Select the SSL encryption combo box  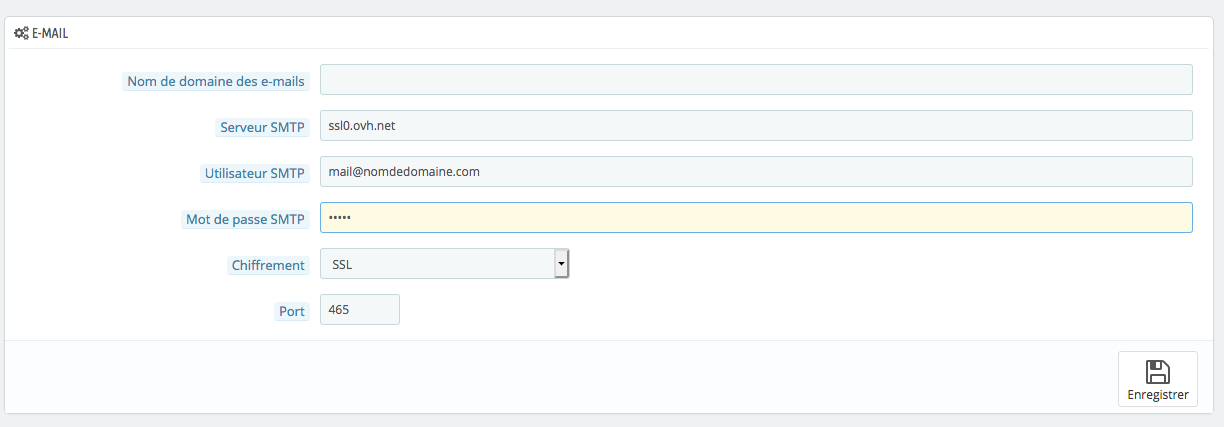pos(444,264)
